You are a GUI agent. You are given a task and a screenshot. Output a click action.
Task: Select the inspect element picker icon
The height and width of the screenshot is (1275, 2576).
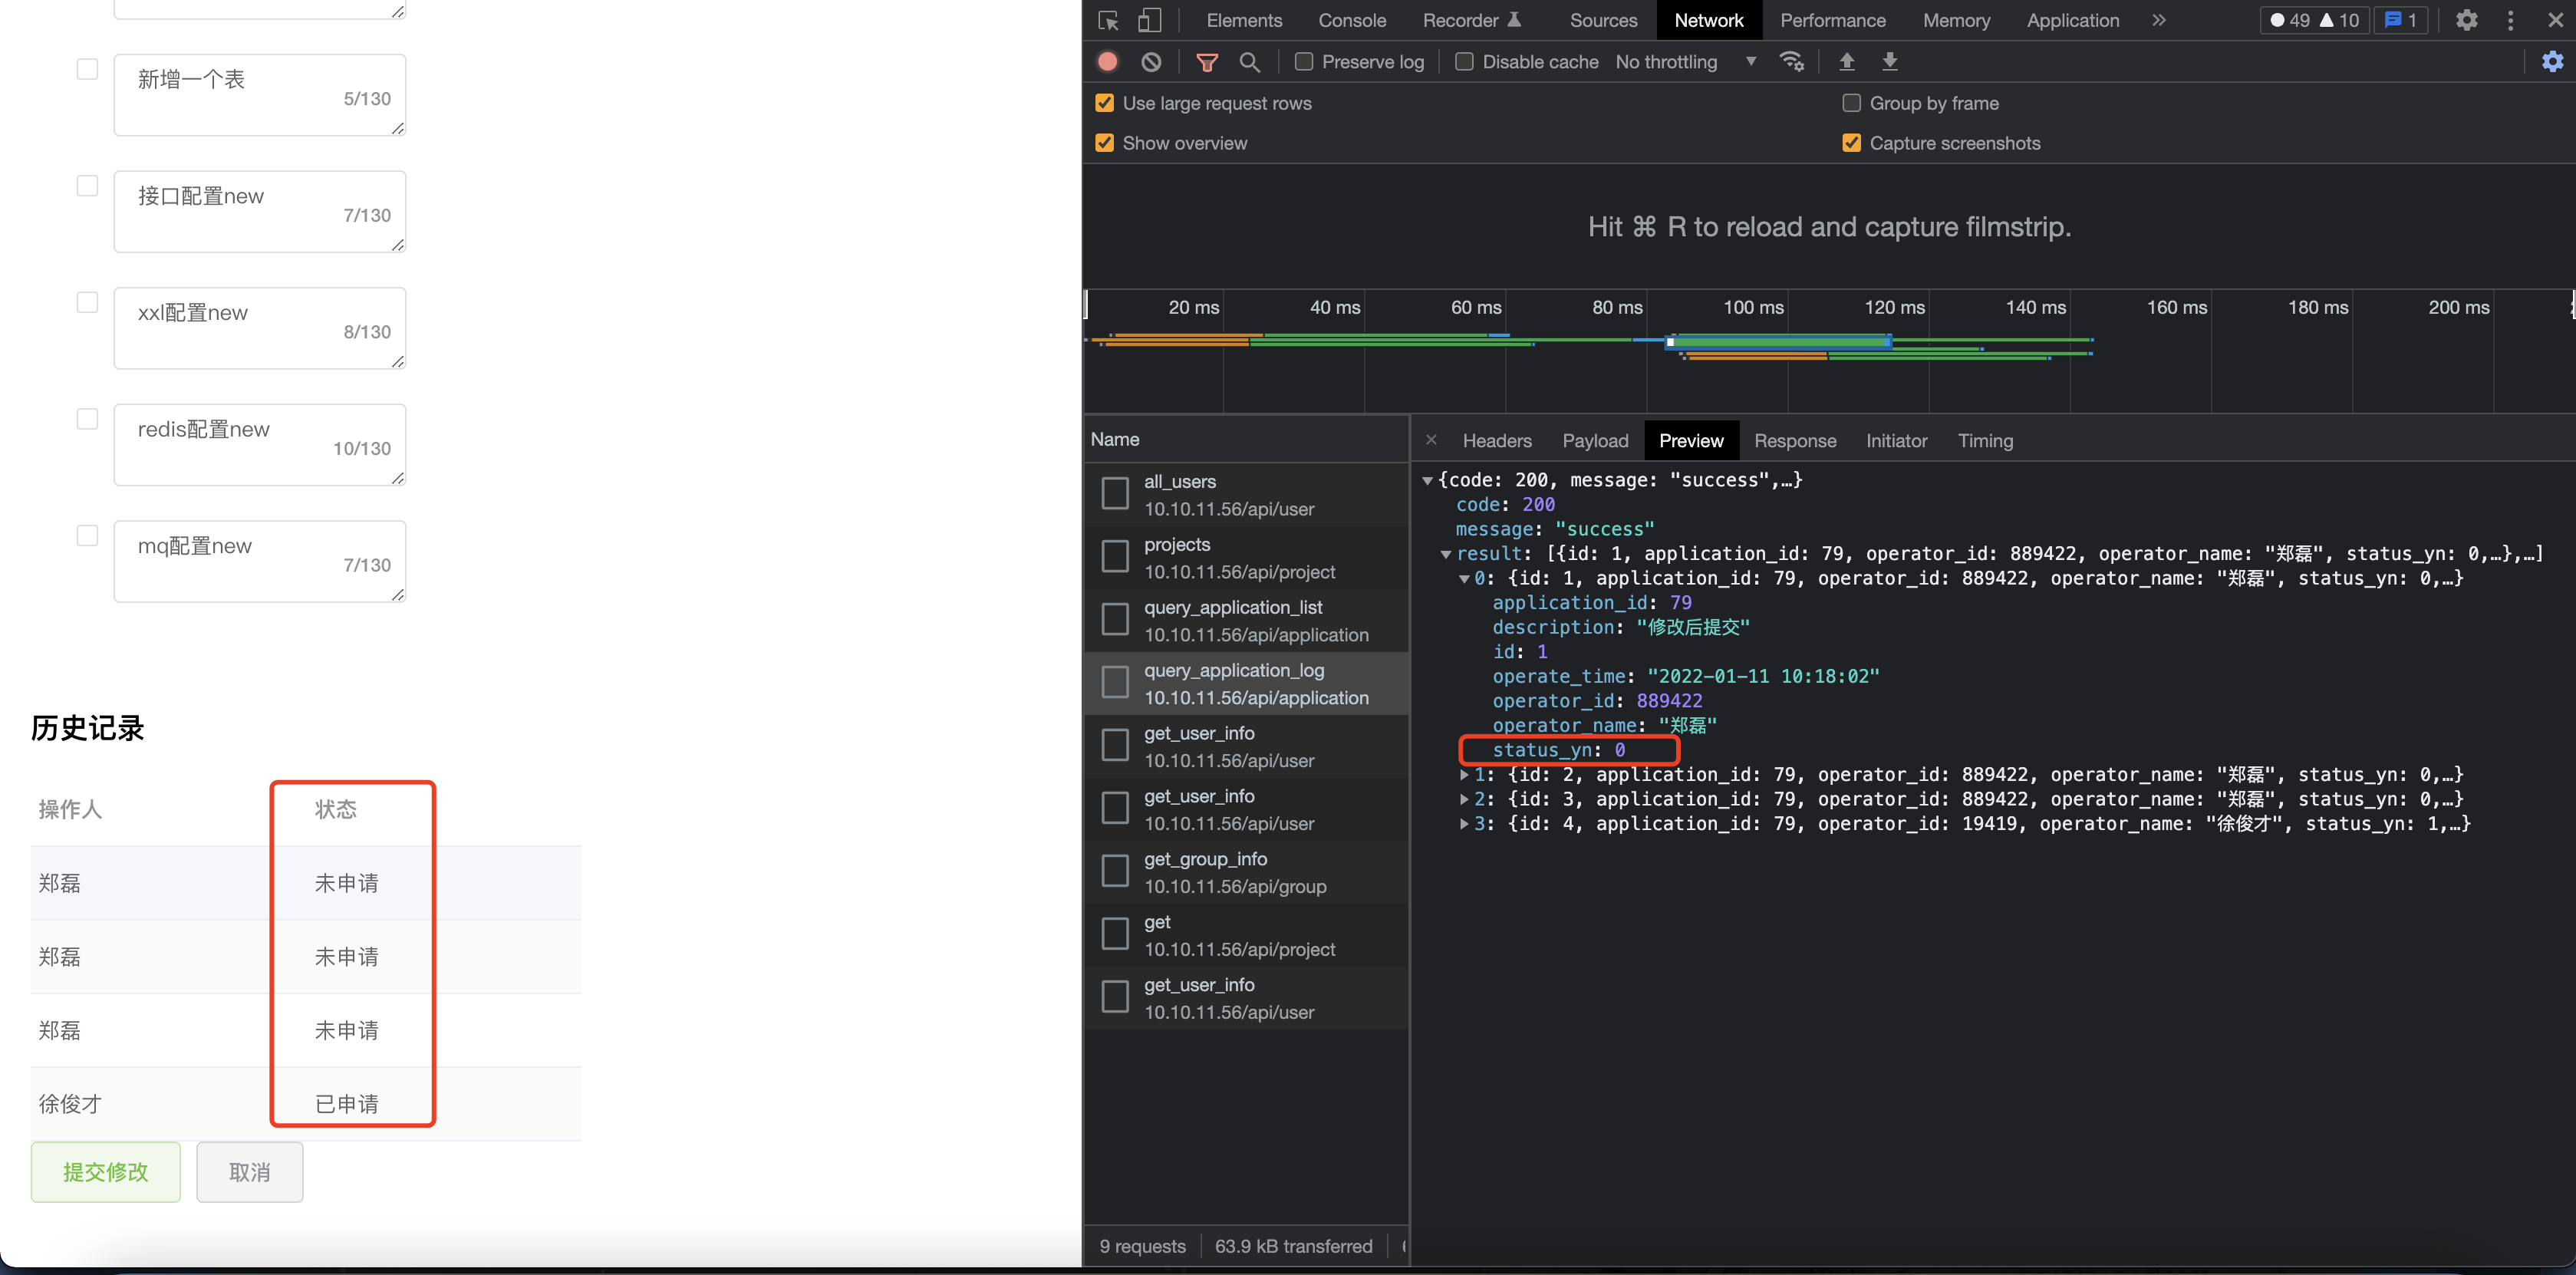tap(1108, 21)
